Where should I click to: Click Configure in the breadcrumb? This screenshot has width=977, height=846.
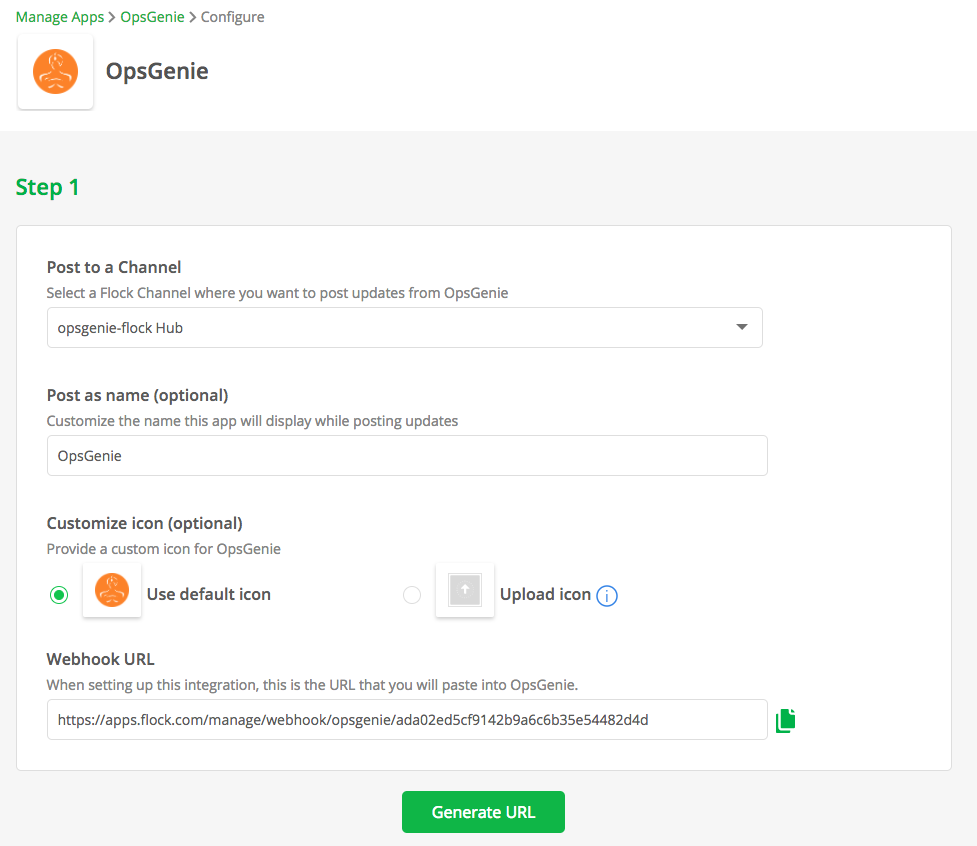coord(232,17)
